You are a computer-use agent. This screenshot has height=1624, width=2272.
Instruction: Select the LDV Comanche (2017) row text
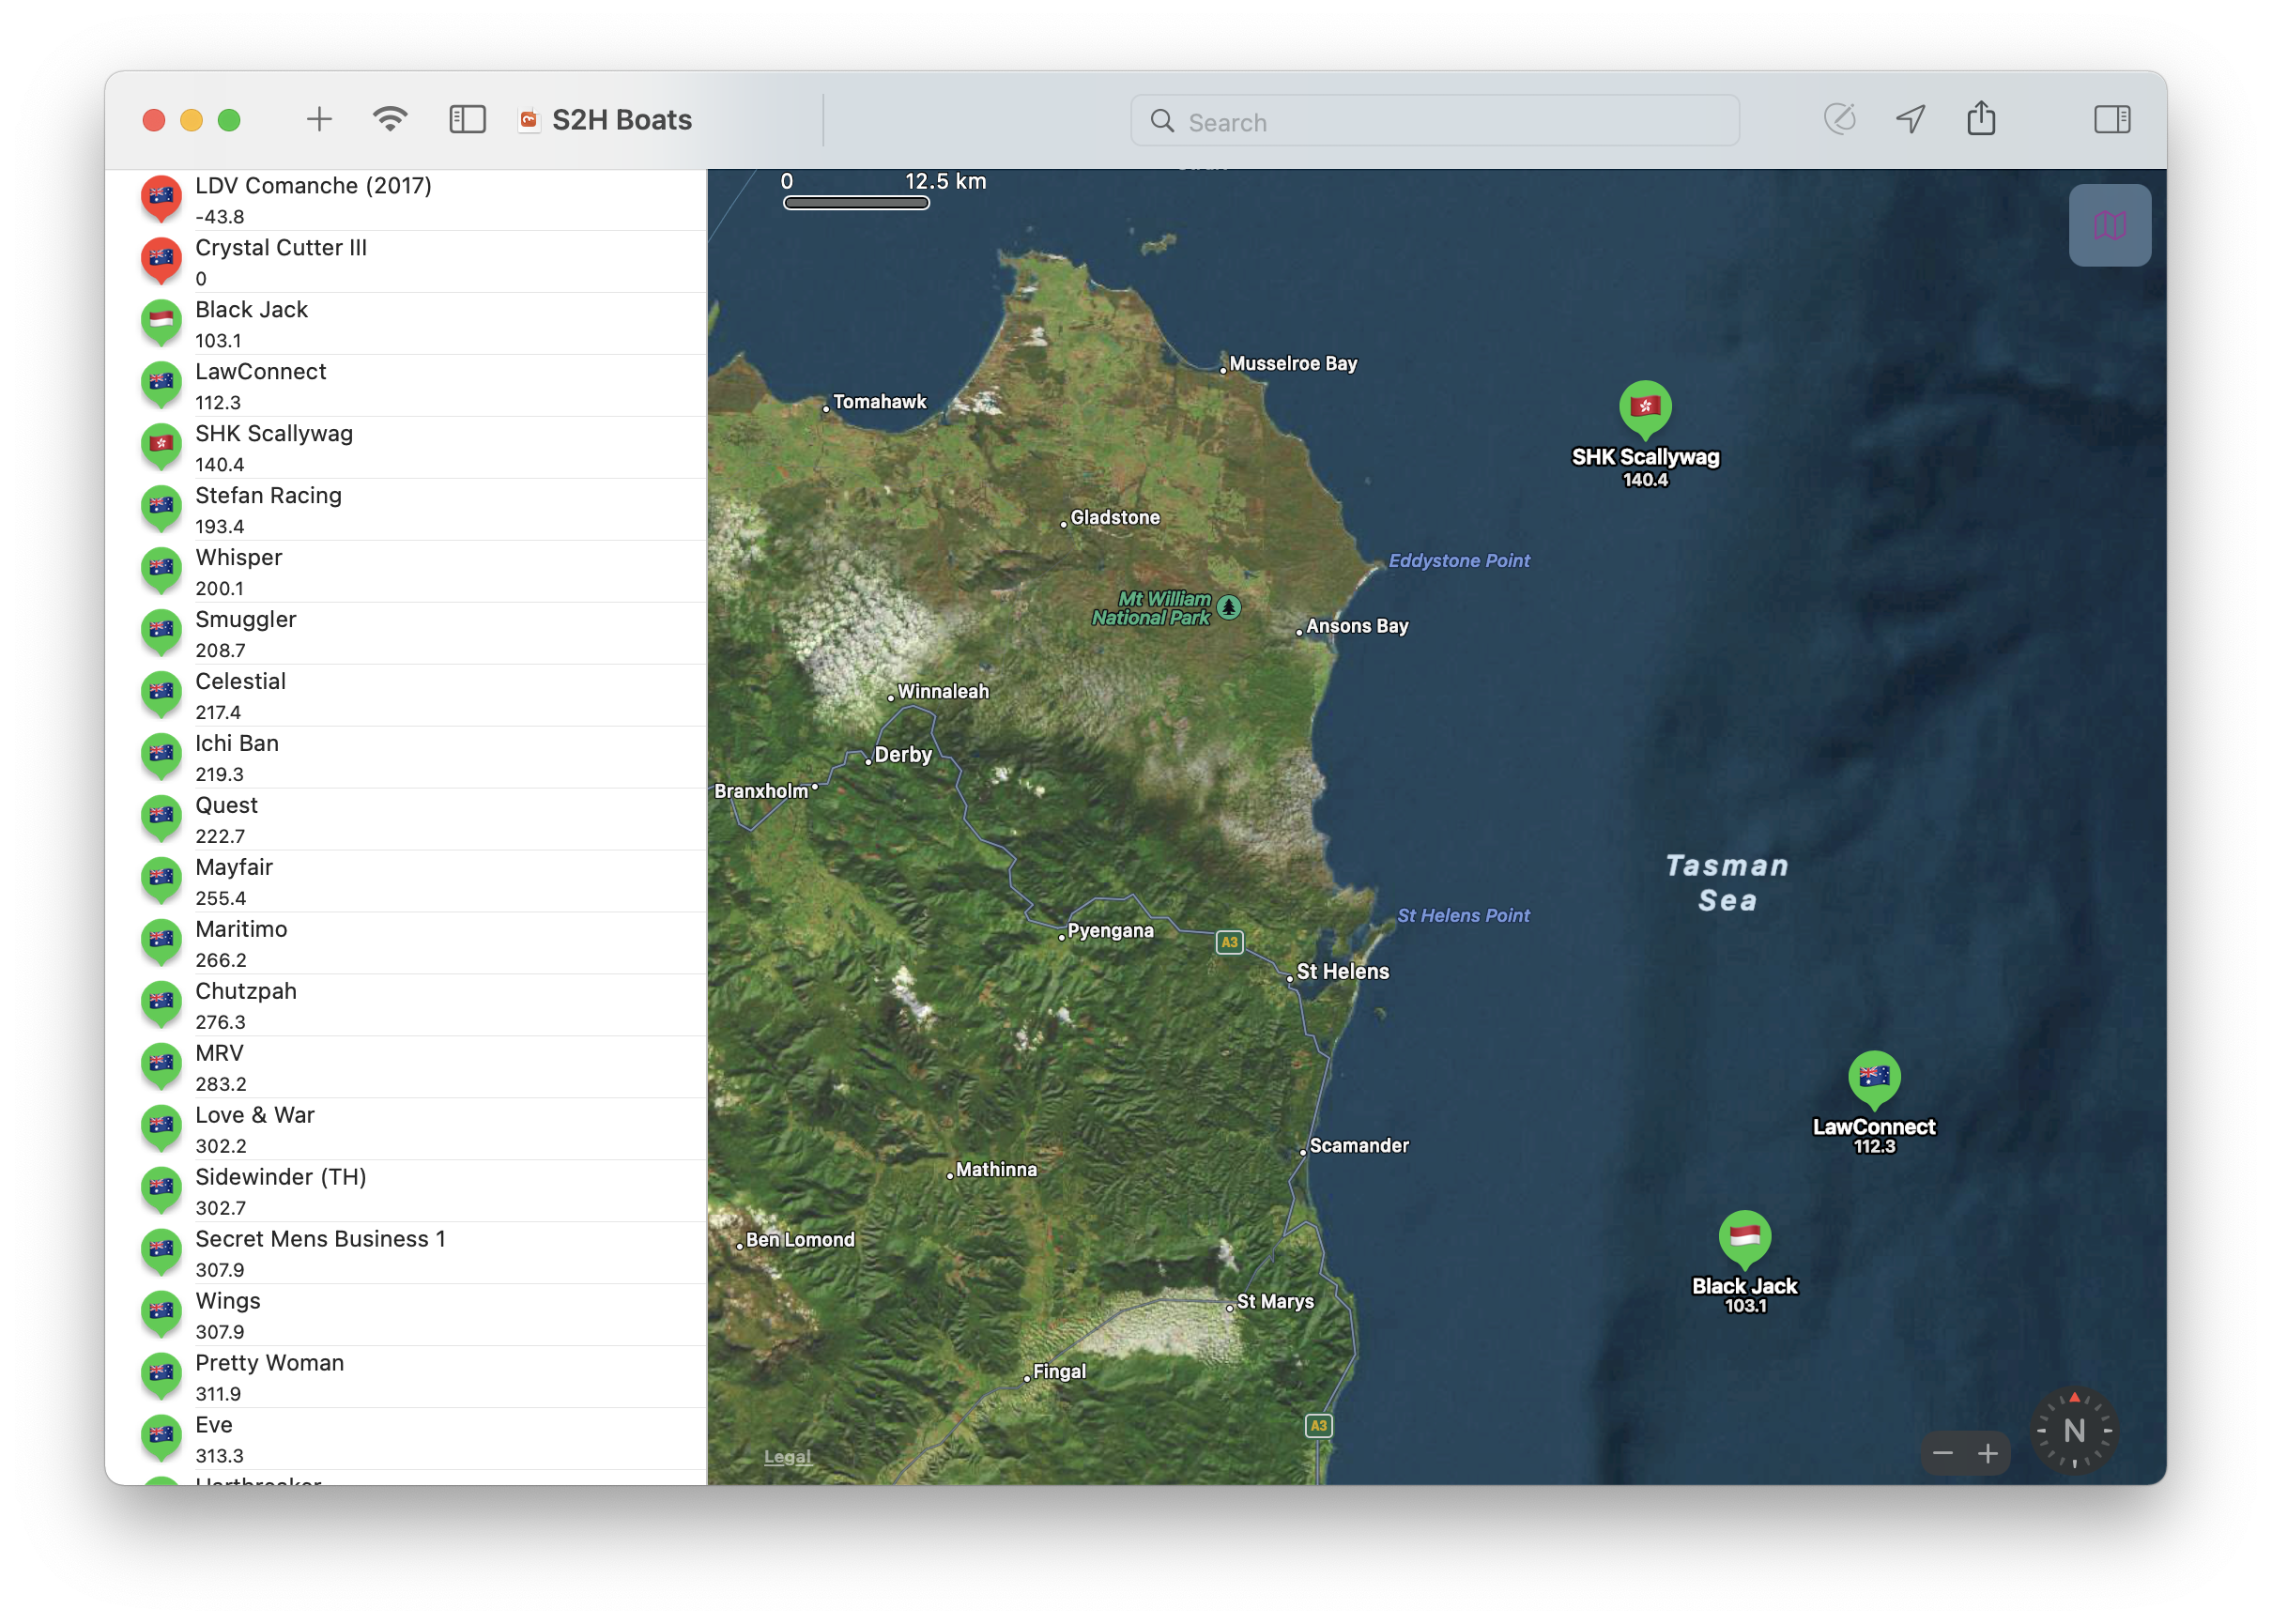(x=313, y=186)
